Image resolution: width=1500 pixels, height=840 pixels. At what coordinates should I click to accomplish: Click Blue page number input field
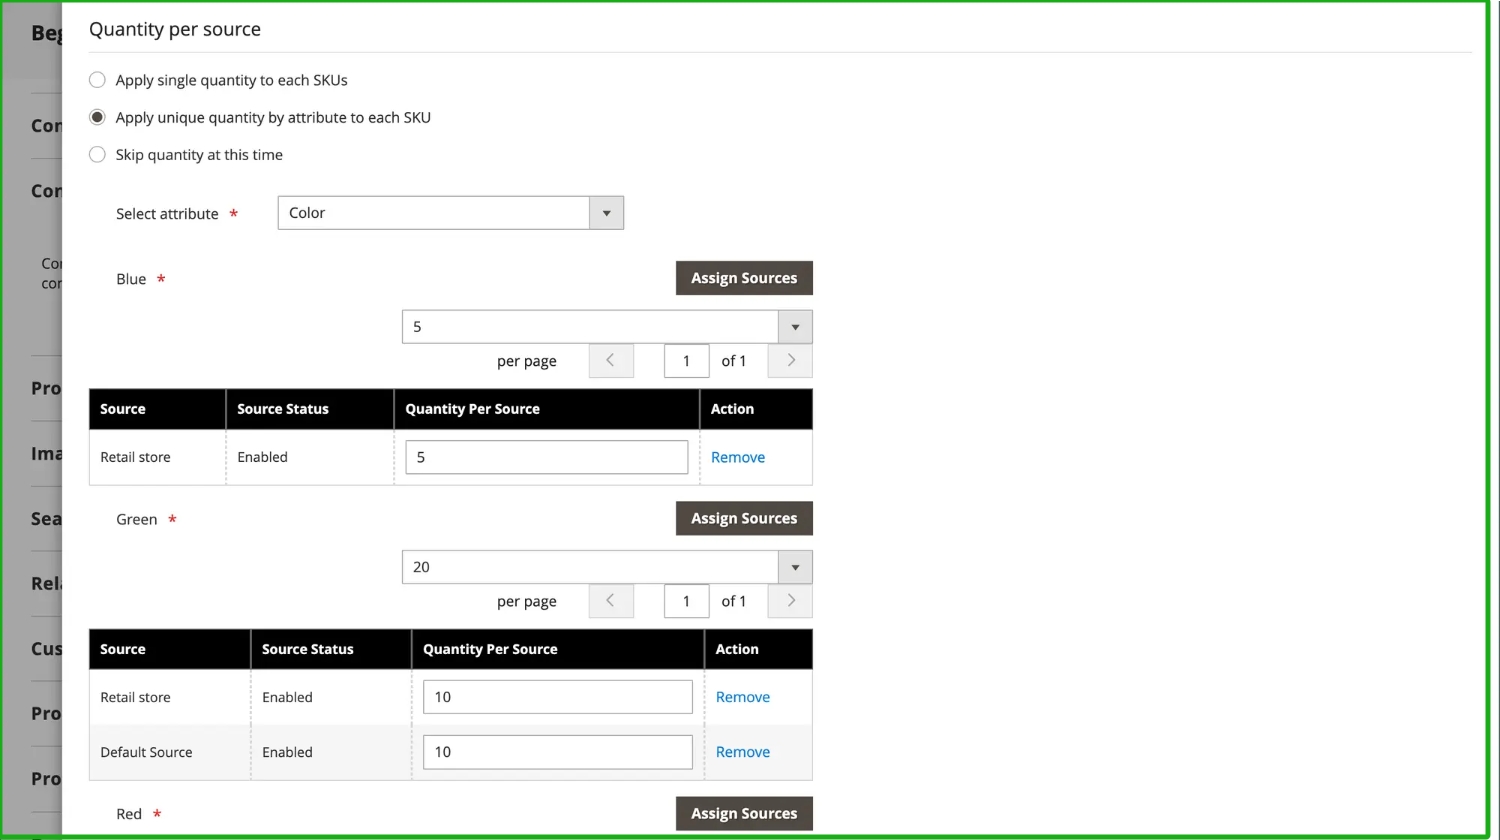point(686,361)
